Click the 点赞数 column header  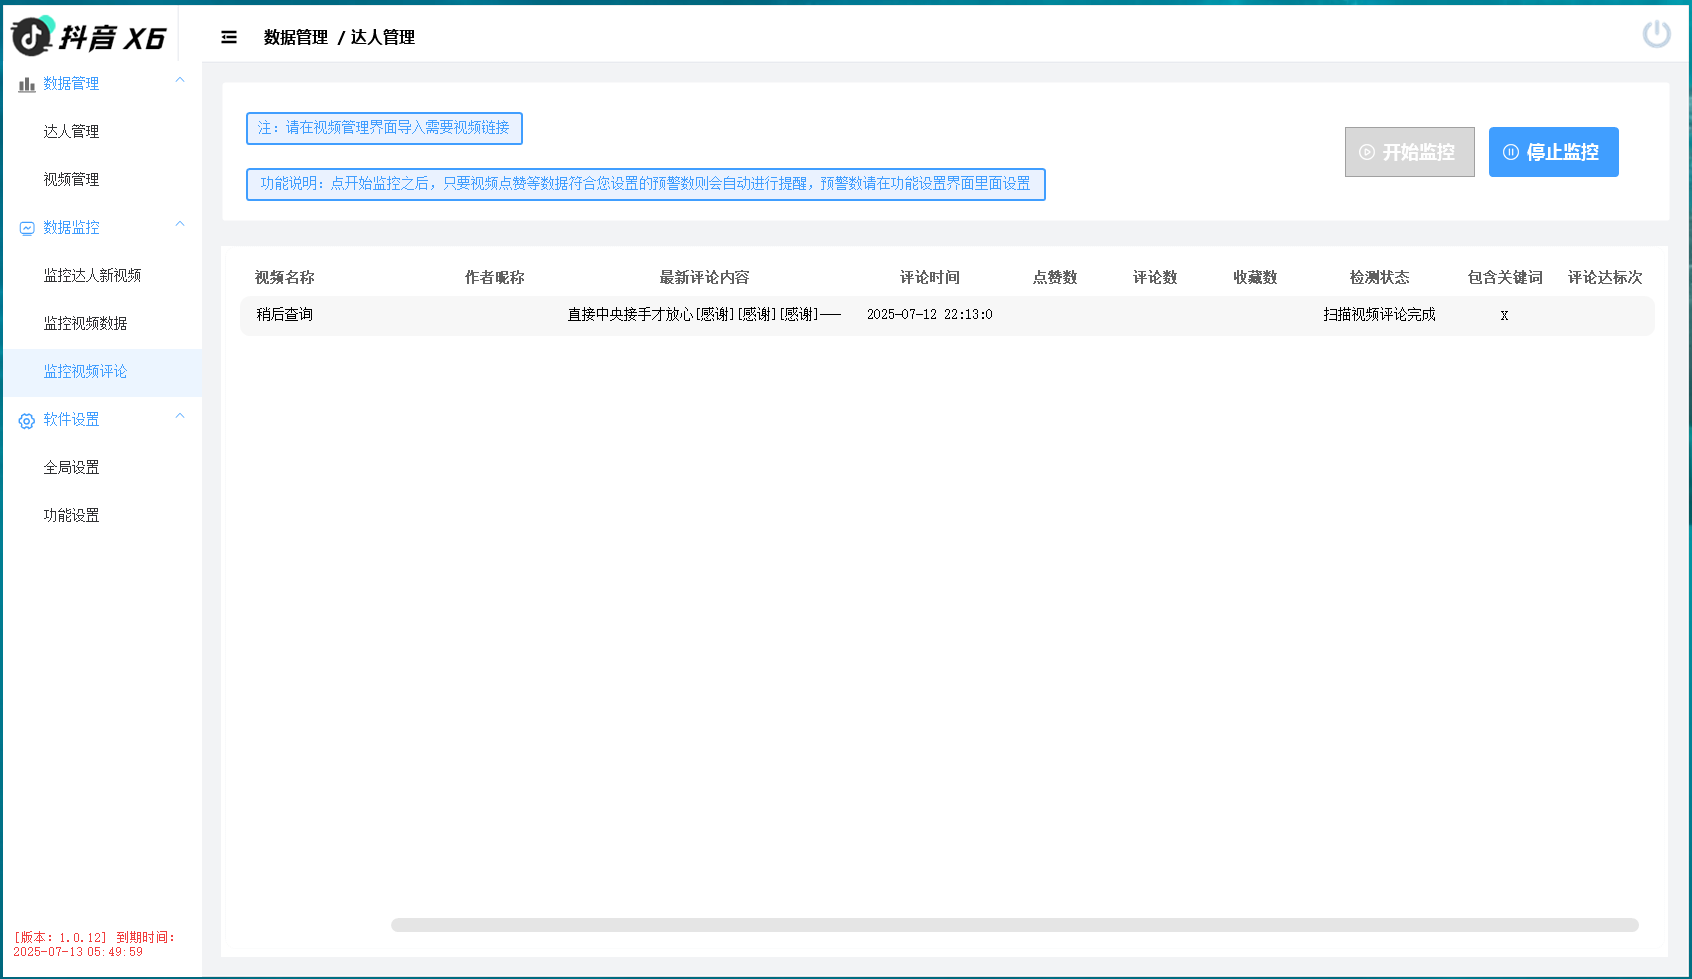[x=1055, y=278]
